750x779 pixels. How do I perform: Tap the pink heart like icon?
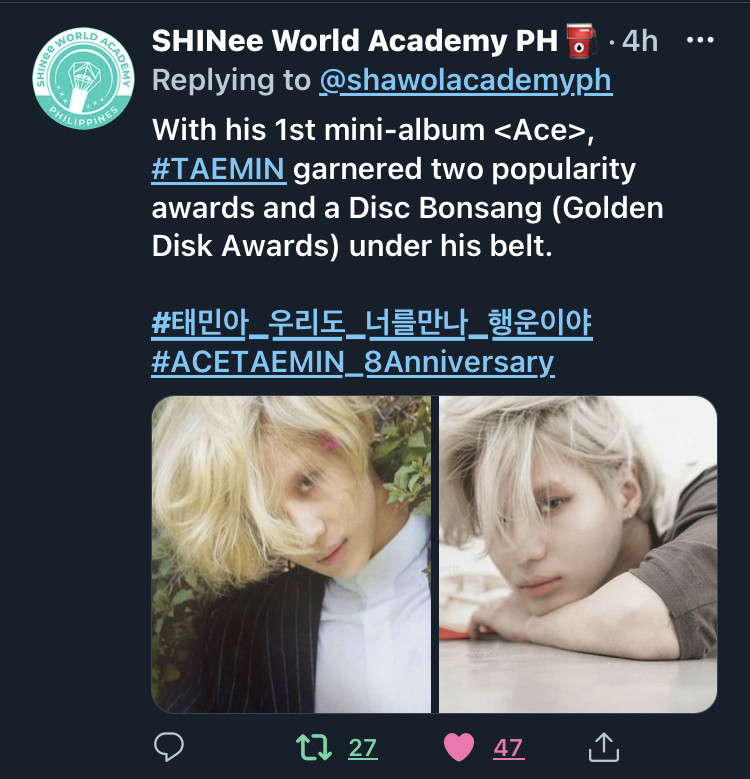pyautogui.click(x=458, y=747)
